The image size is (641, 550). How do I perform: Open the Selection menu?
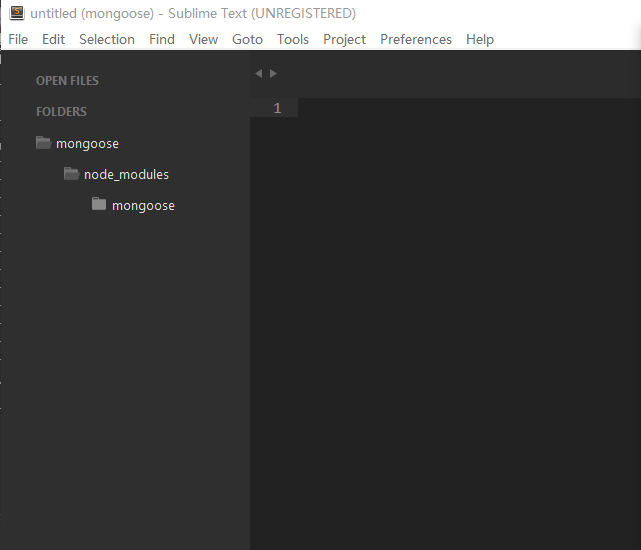pyautogui.click(x=107, y=39)
